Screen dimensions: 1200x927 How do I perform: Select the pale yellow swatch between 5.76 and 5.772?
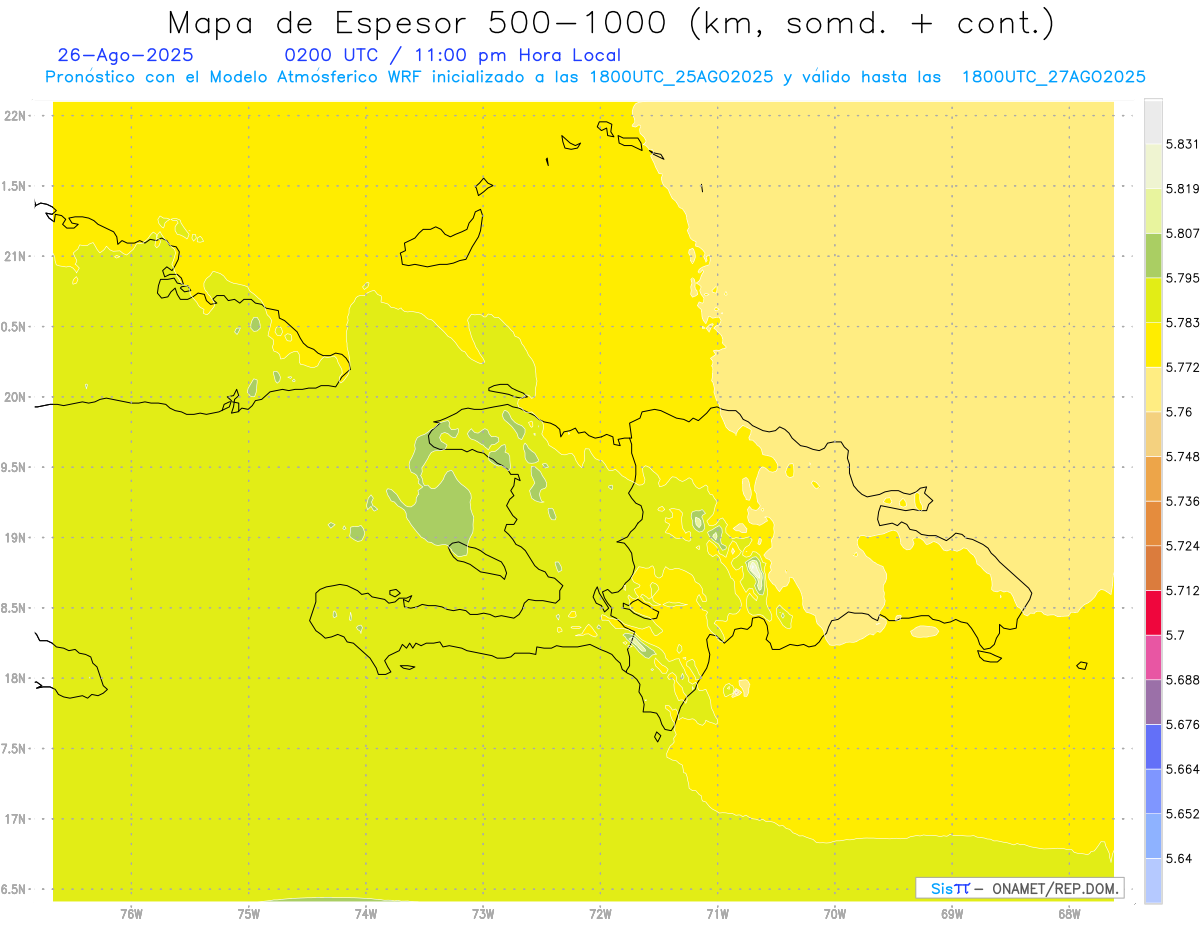click(x=1153, y=389)
